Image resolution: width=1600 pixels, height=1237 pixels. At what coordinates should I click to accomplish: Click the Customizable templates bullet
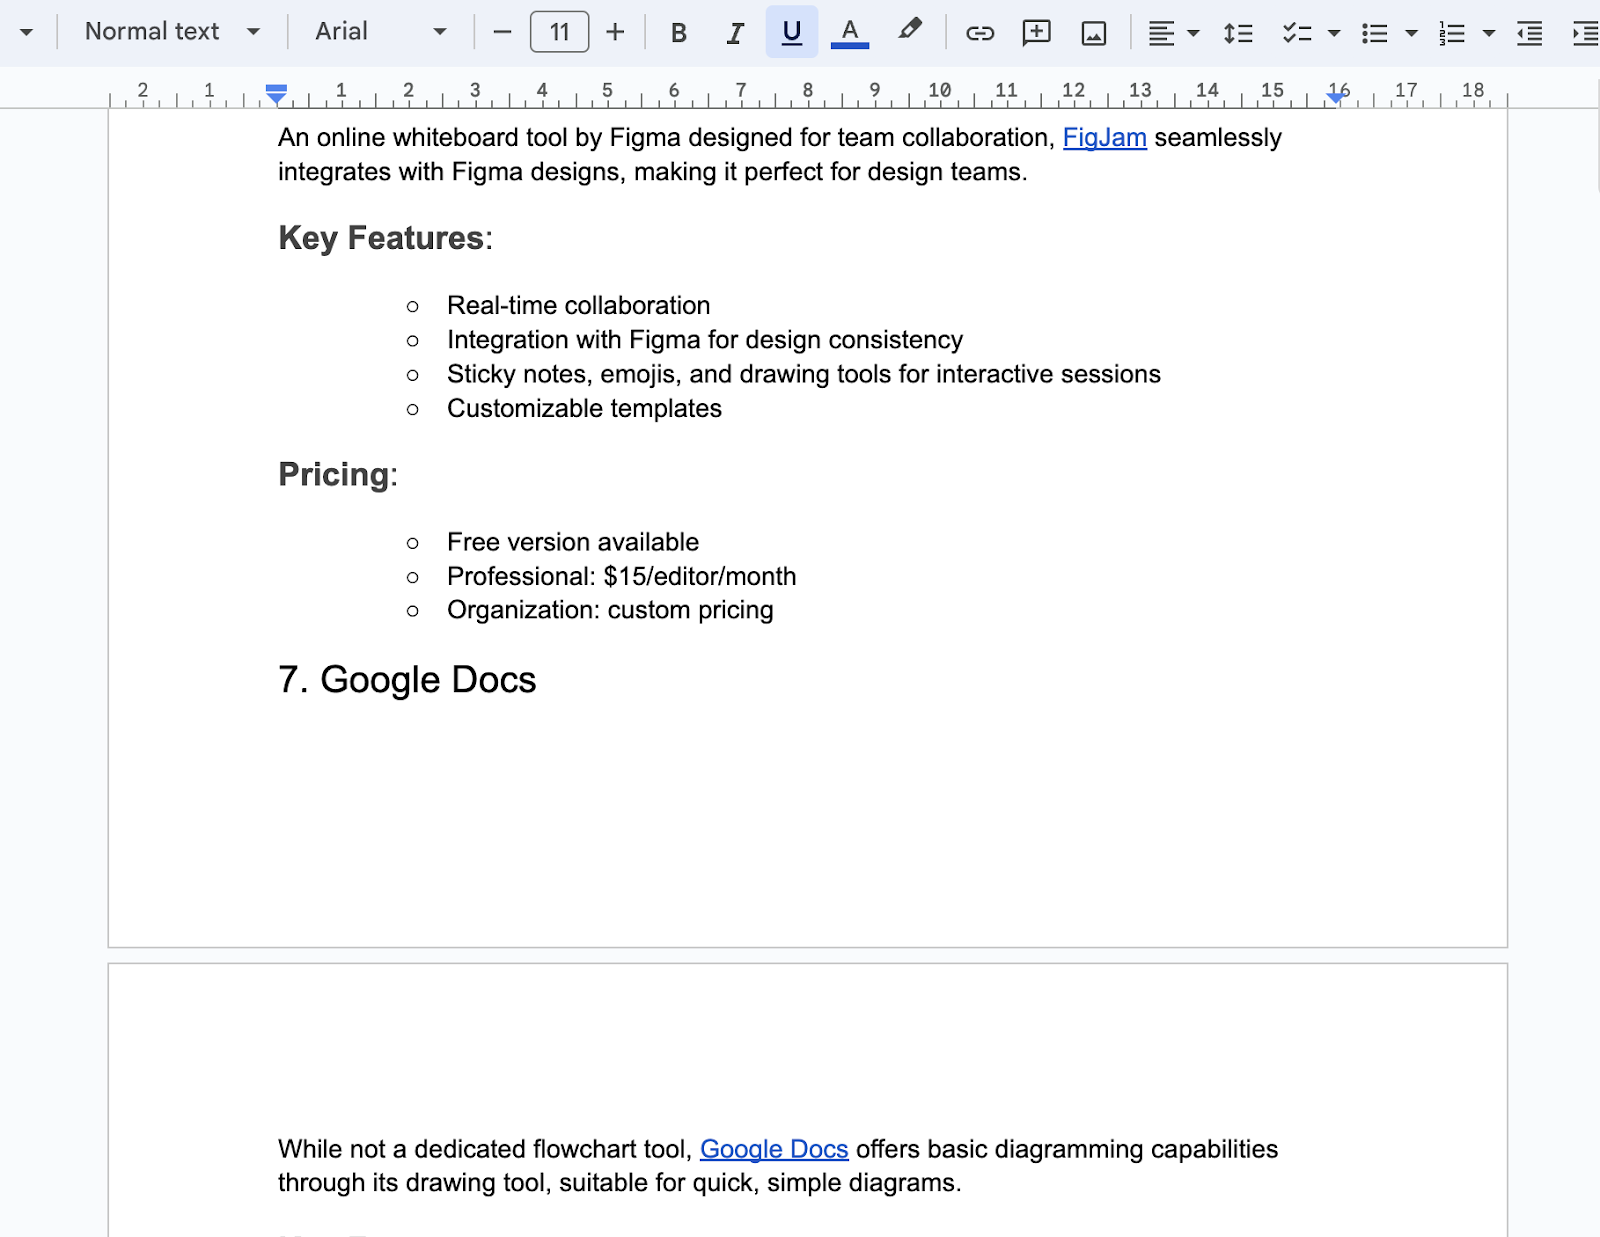click(584, 408)
